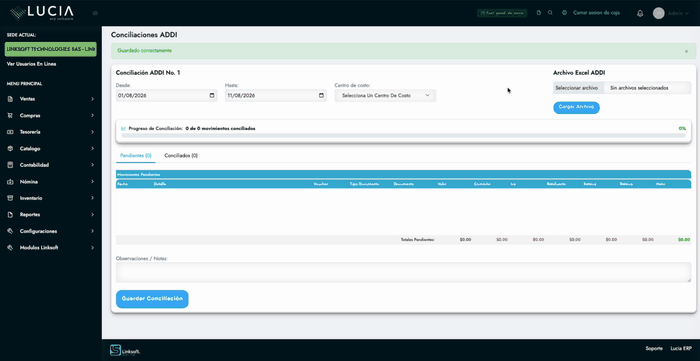Click the 0% progress percentage label
Image resolution: width=700 pixels, height=361 pixels.
click(x=682, y=129)
